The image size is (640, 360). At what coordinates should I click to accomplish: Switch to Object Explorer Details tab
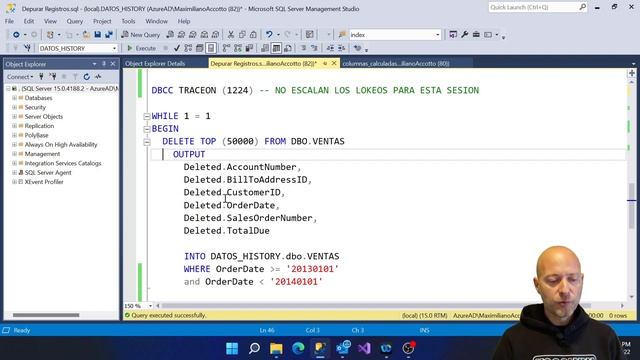coord(155,64)
